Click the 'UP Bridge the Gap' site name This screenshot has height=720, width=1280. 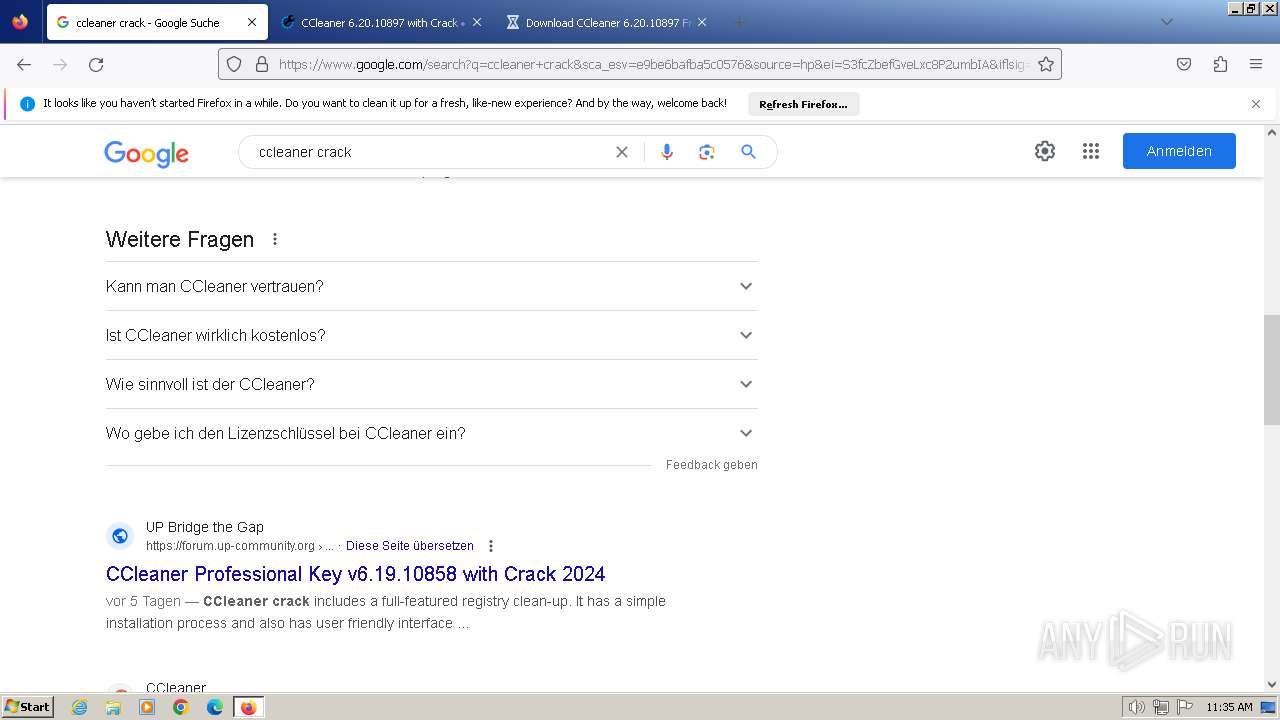click(x=205, y=527)
